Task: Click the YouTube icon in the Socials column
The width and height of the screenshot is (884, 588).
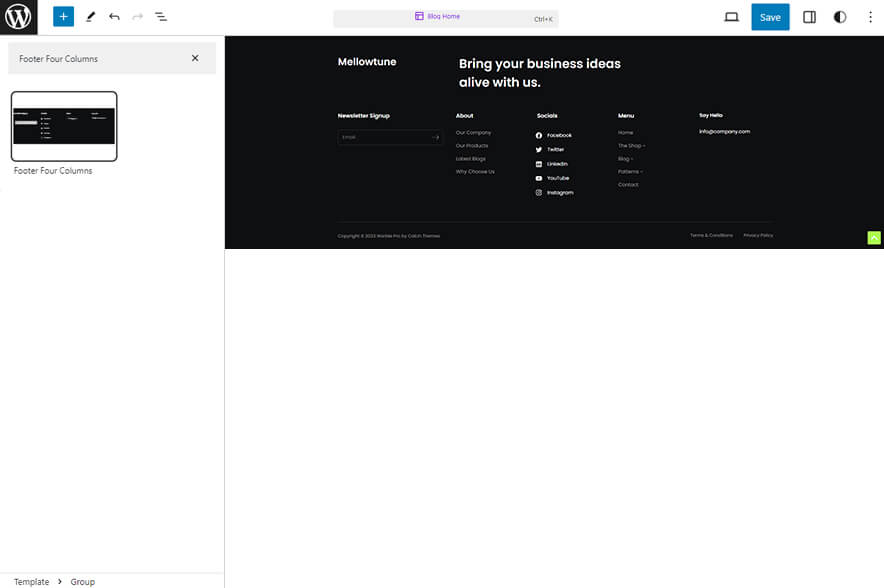Action: [539, 178]
